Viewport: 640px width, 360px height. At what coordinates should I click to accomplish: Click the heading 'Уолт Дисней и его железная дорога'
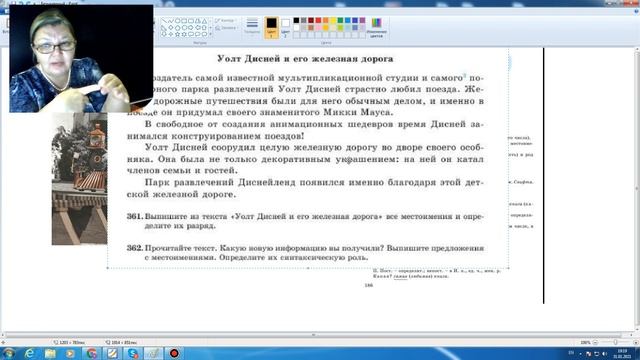point(305,59)
